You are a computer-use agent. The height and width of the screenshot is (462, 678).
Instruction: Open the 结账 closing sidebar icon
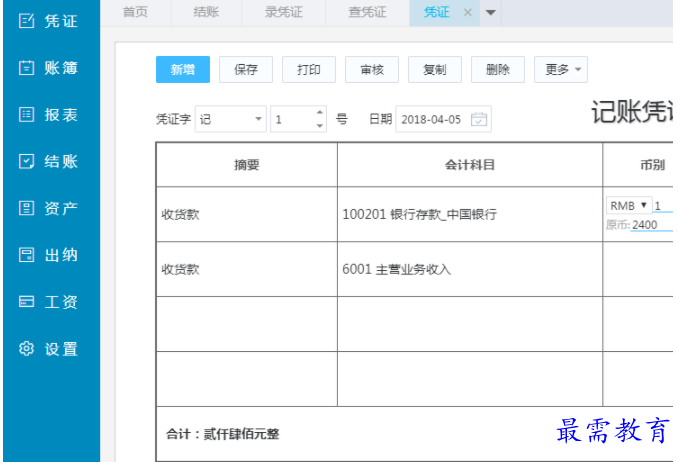(x=26, y=161)
